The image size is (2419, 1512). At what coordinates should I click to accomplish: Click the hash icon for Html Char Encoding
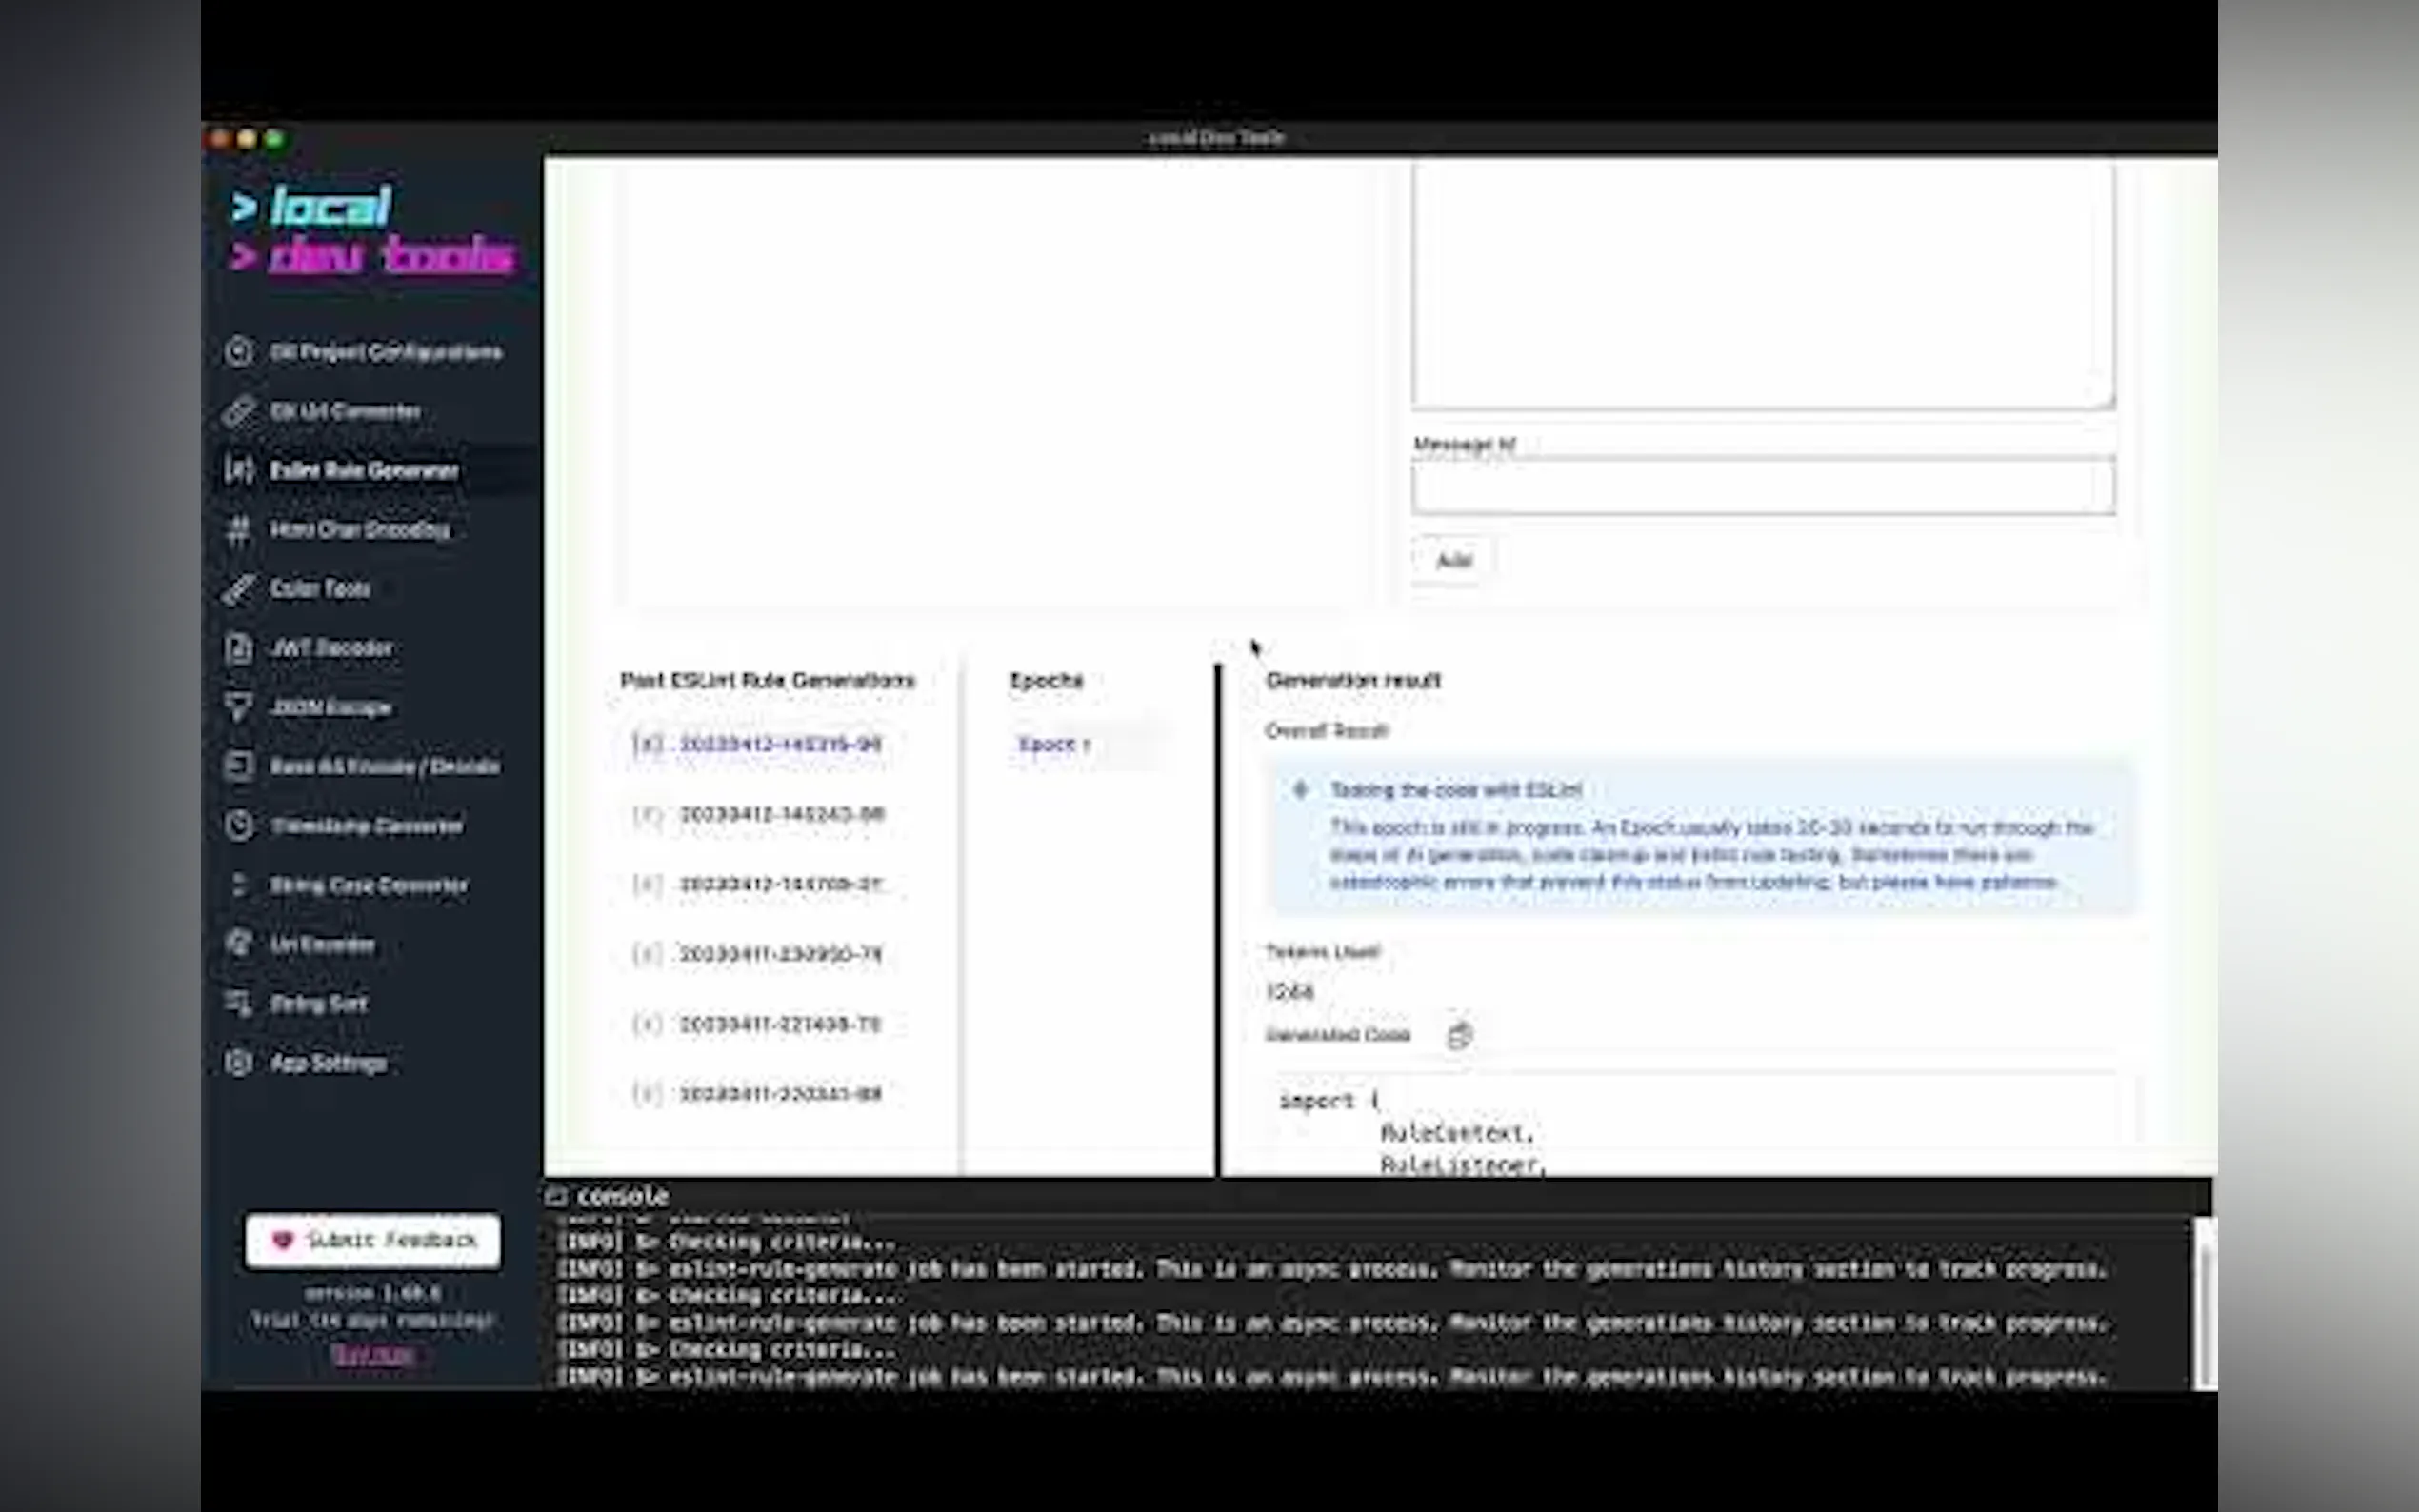[x=238, y=530]
